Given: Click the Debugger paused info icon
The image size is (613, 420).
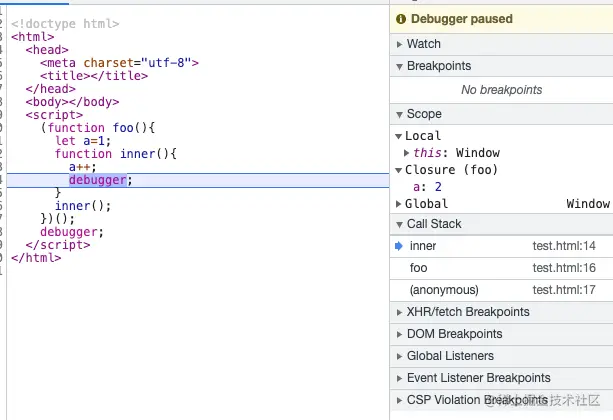Looking at the screenshot, I should [x=402, y=19].
